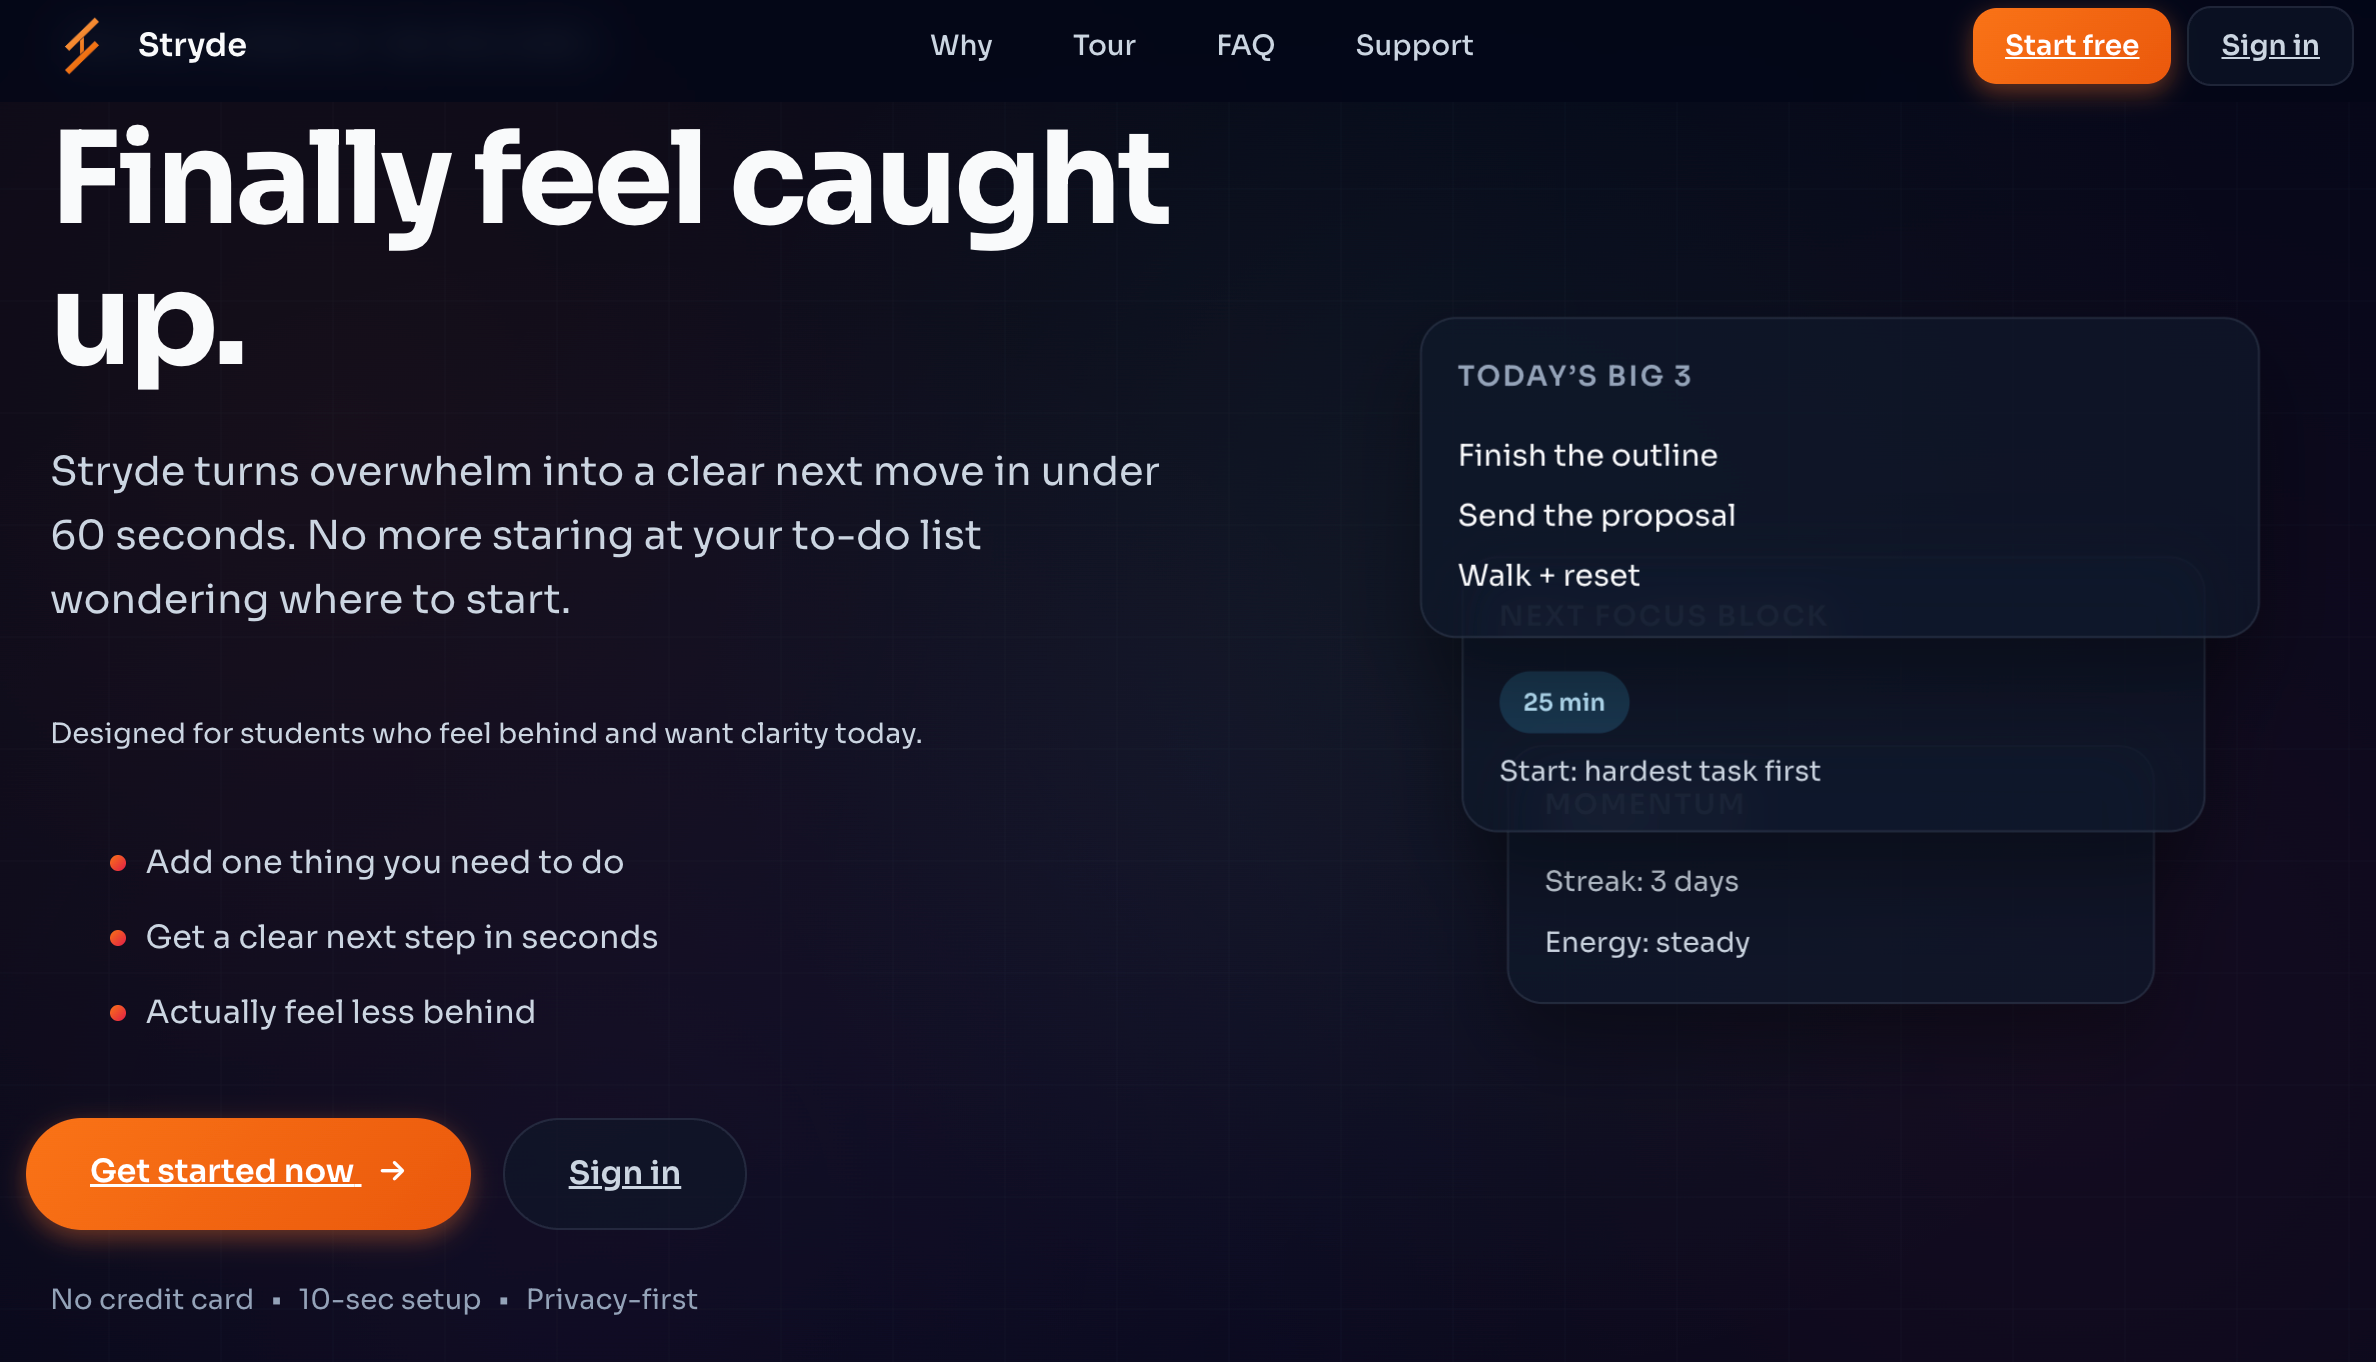Viewport: 2376px width, 1362px height.
Task: Open the FAQ navigation item
Action: point(1245,46)
